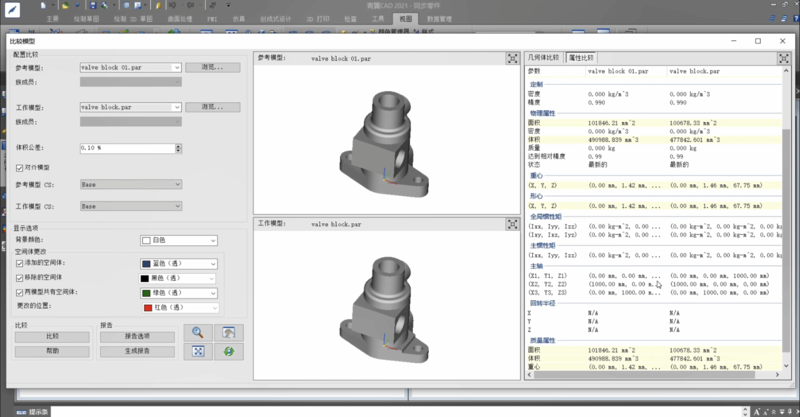Click the volume tolerance spinner arrows

tap(177, 147)
